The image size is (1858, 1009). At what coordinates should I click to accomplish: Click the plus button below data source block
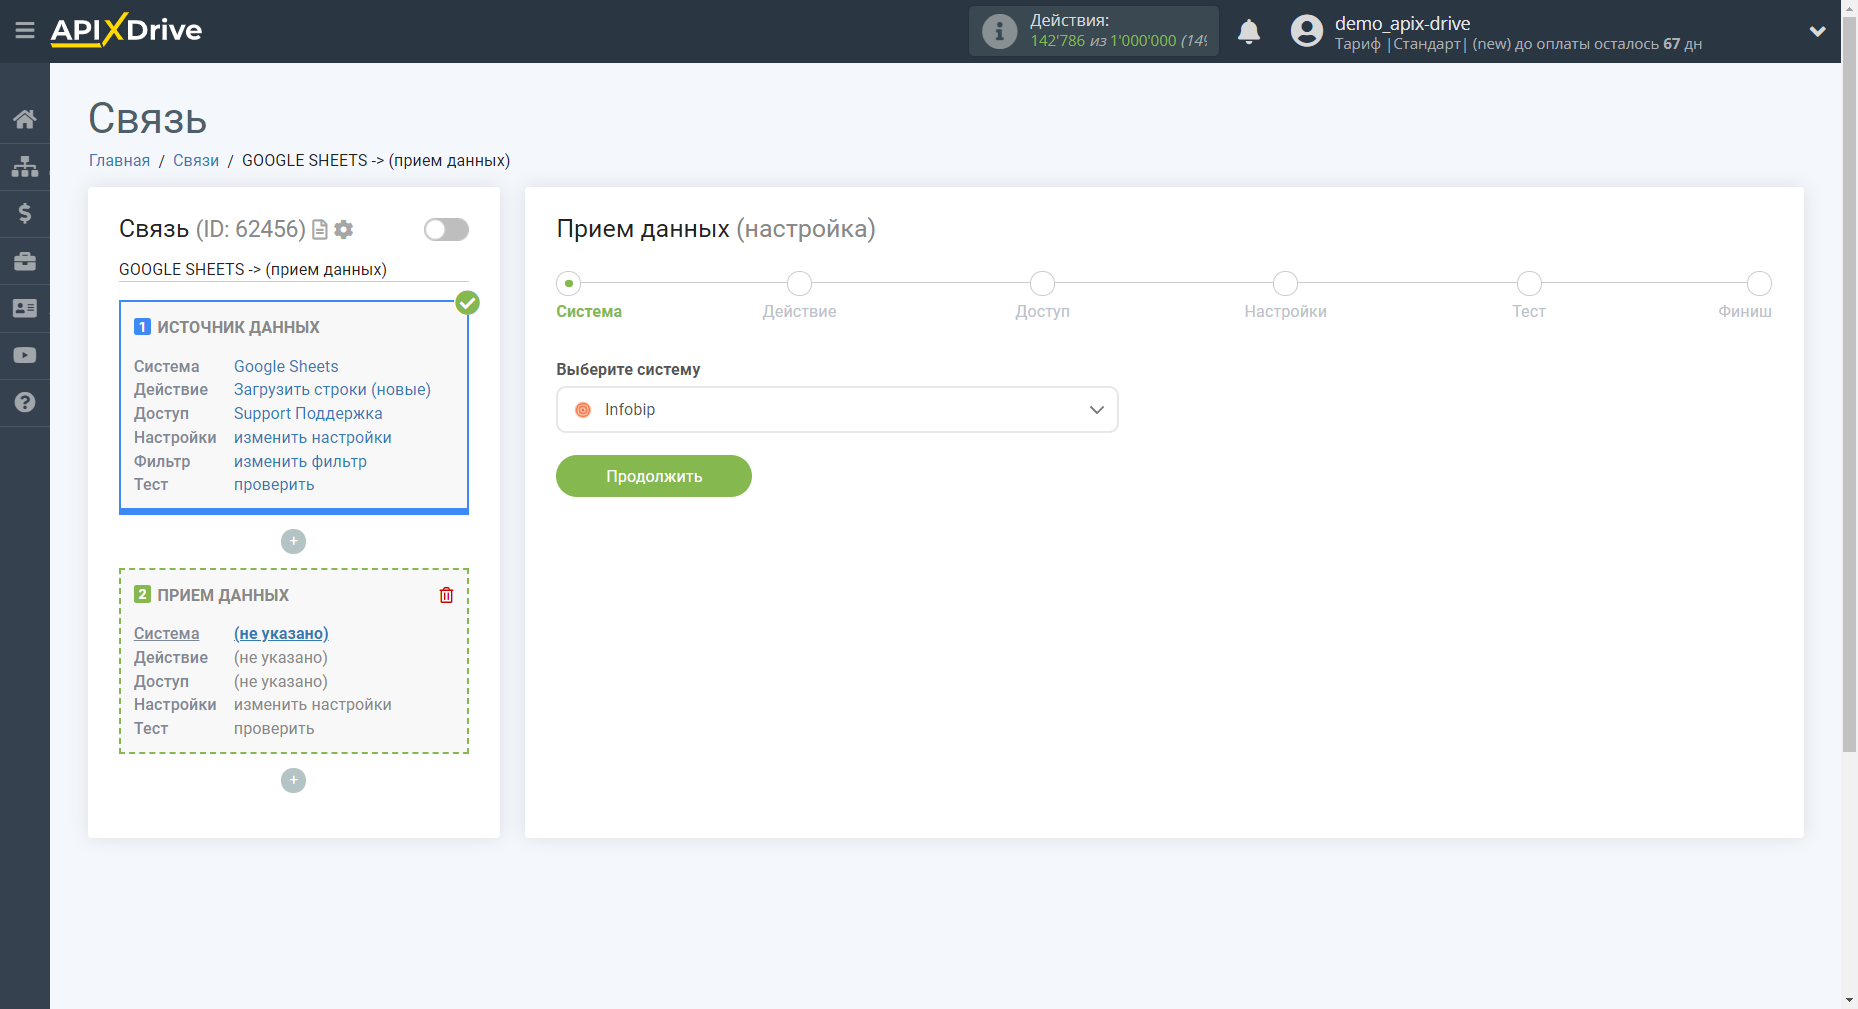(x=293, y=541)
